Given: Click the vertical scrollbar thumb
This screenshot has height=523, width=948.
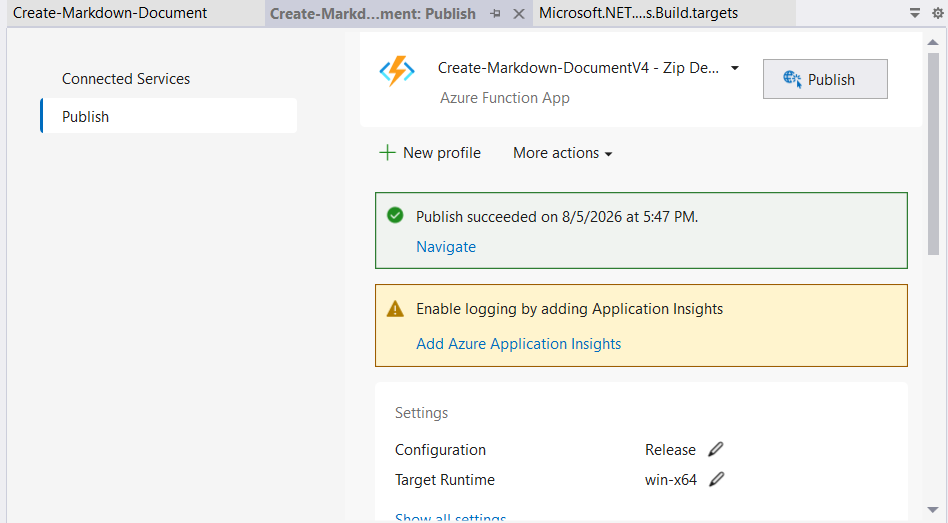Looking at the screenshot, I should tap(933, 154).
